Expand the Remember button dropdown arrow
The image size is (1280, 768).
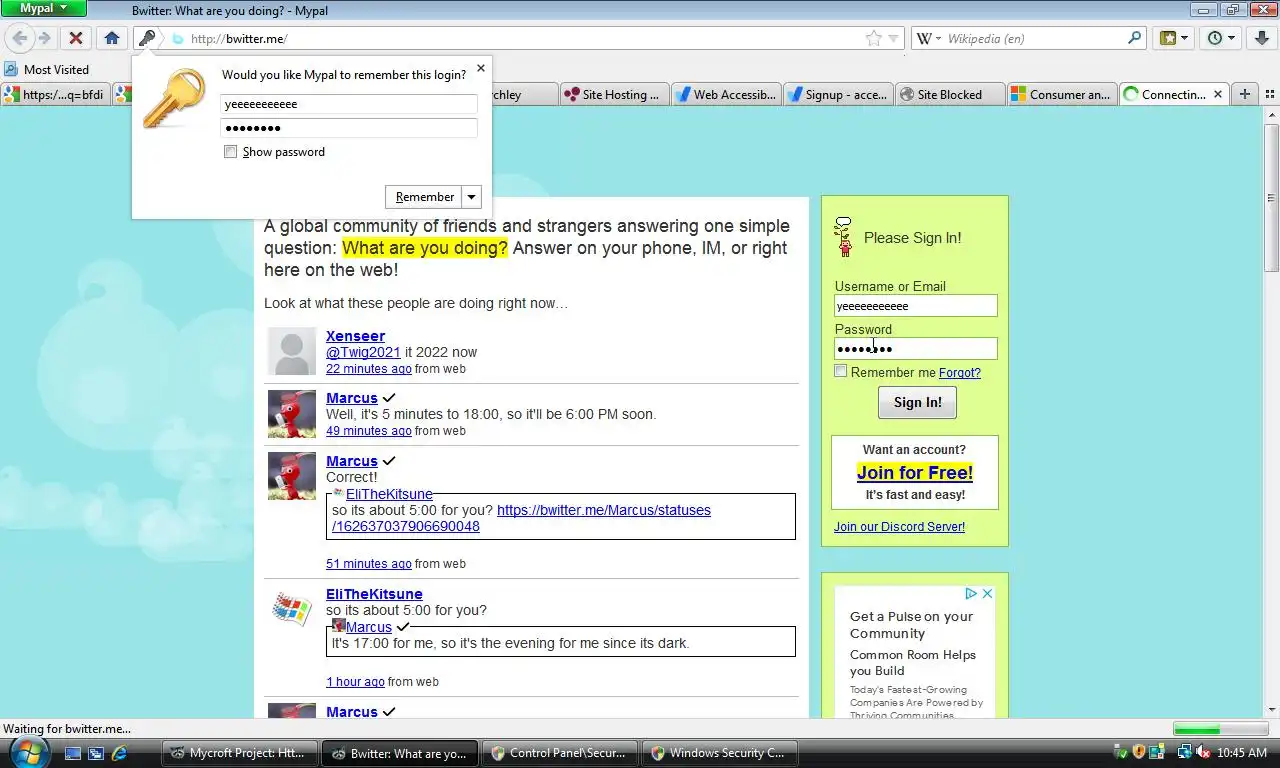tap(472, 197)
